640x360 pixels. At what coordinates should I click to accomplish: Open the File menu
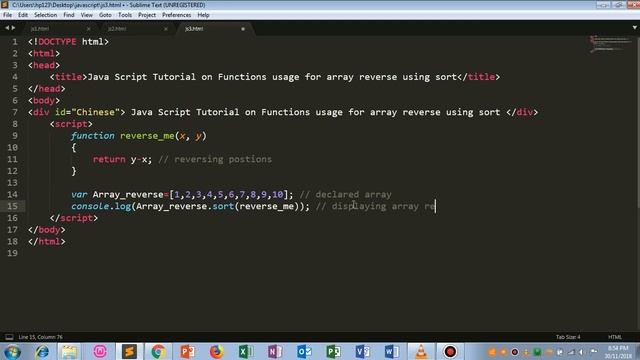click(x=7, y=15)
